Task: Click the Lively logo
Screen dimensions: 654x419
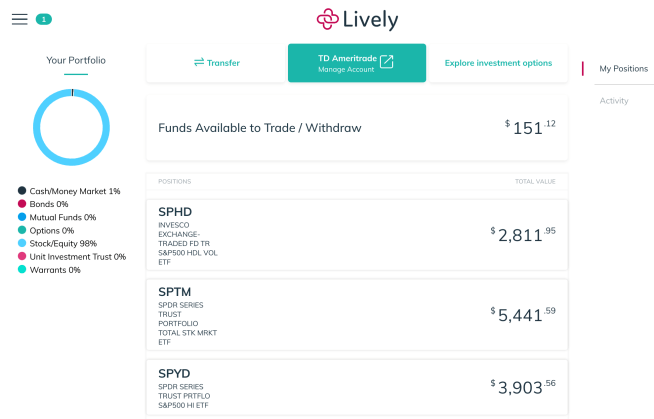Action: 357,19
